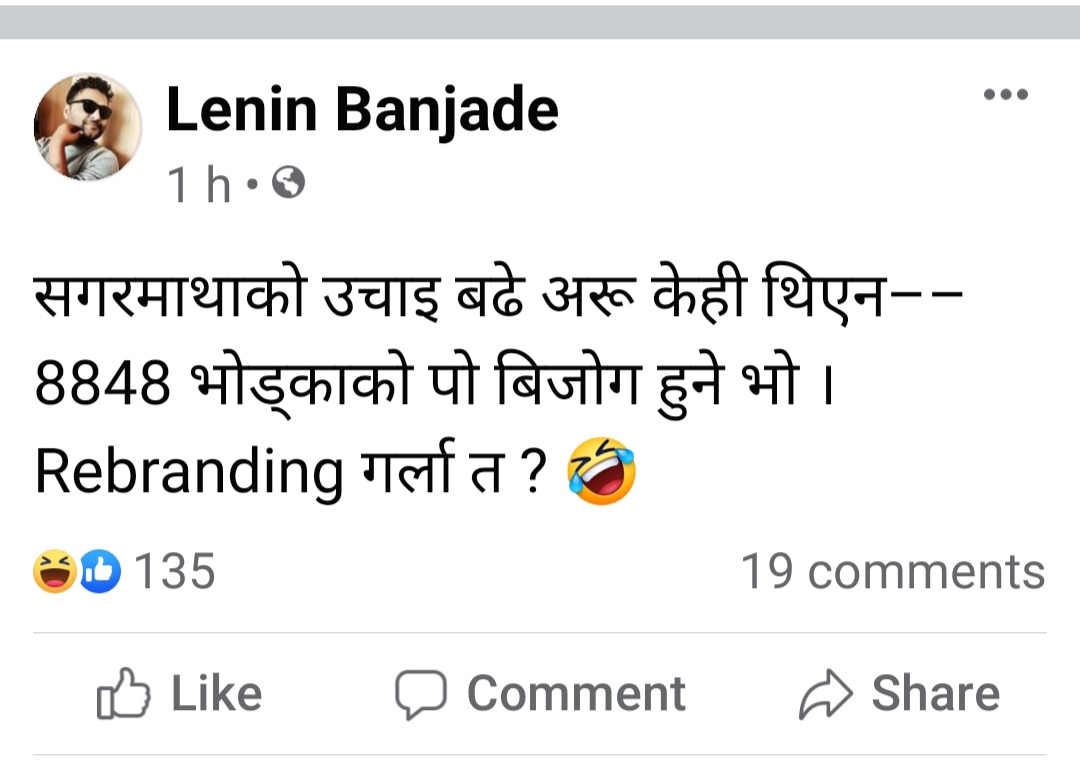Viewport: 1080px width, 762px height.
Task: Click the blue thumbs-up reaction icon
Action: tap(101, 571)
